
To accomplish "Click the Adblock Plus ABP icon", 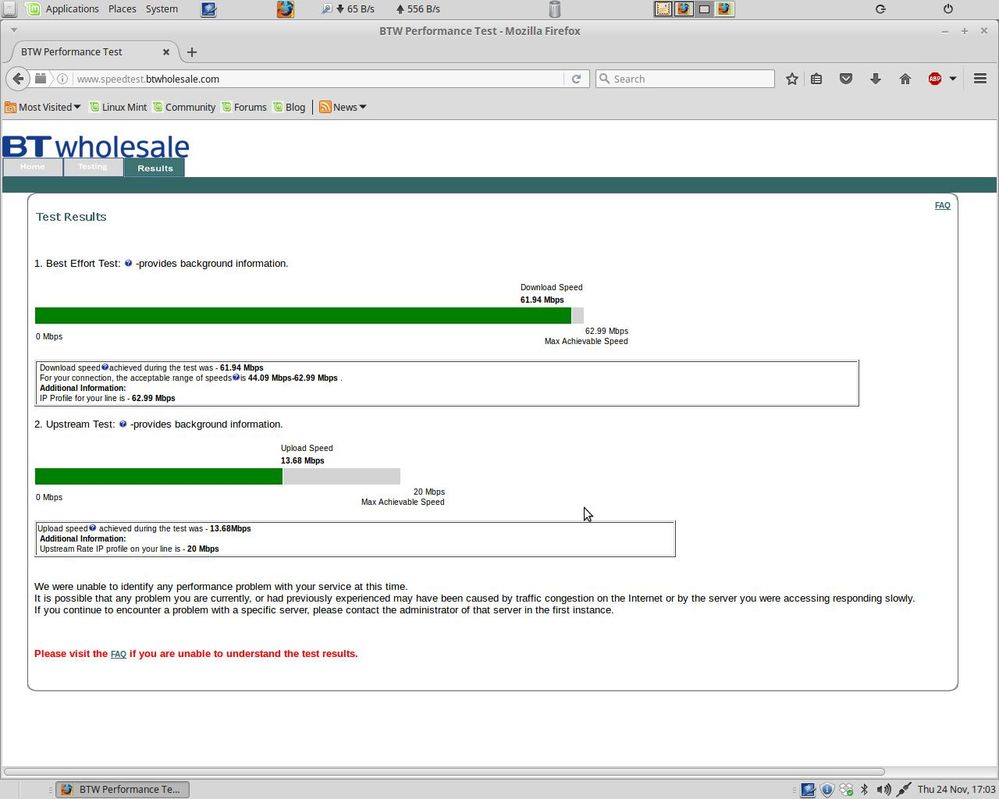I will tap(935, 79).
